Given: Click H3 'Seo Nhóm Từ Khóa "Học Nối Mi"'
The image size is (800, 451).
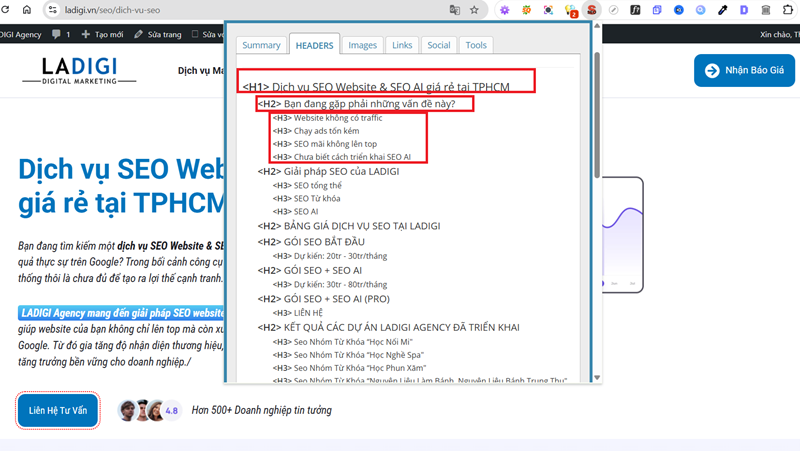Looking at the screenshot, I should click(x=343, y=342).
